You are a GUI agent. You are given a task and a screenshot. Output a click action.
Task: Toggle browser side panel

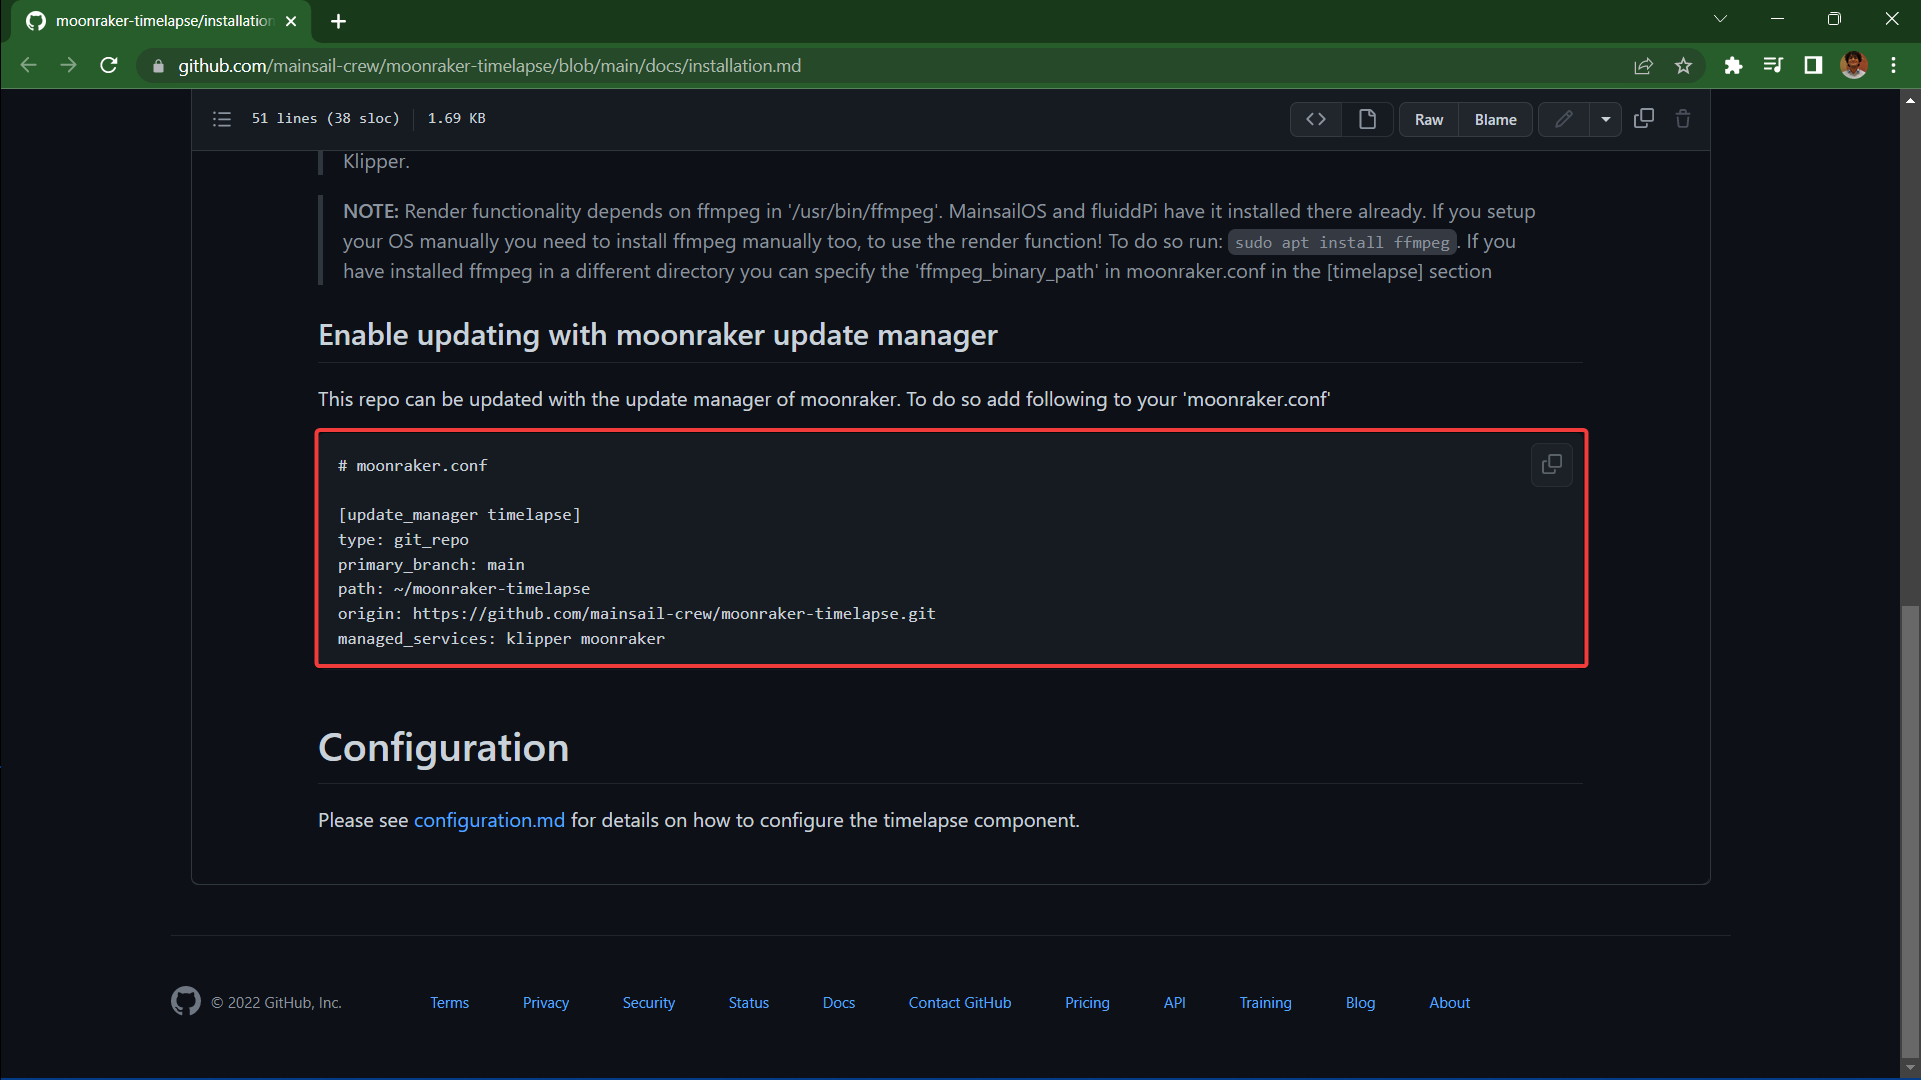[1813, 66]
